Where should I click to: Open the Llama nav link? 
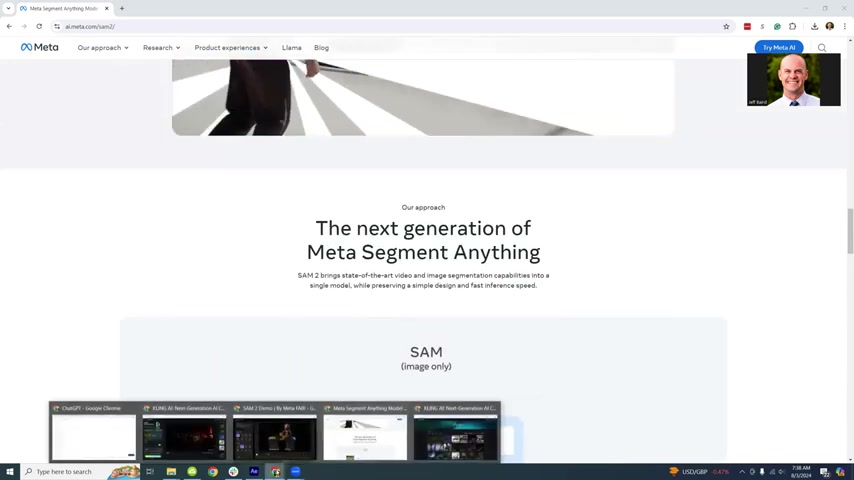click(291, 48)
